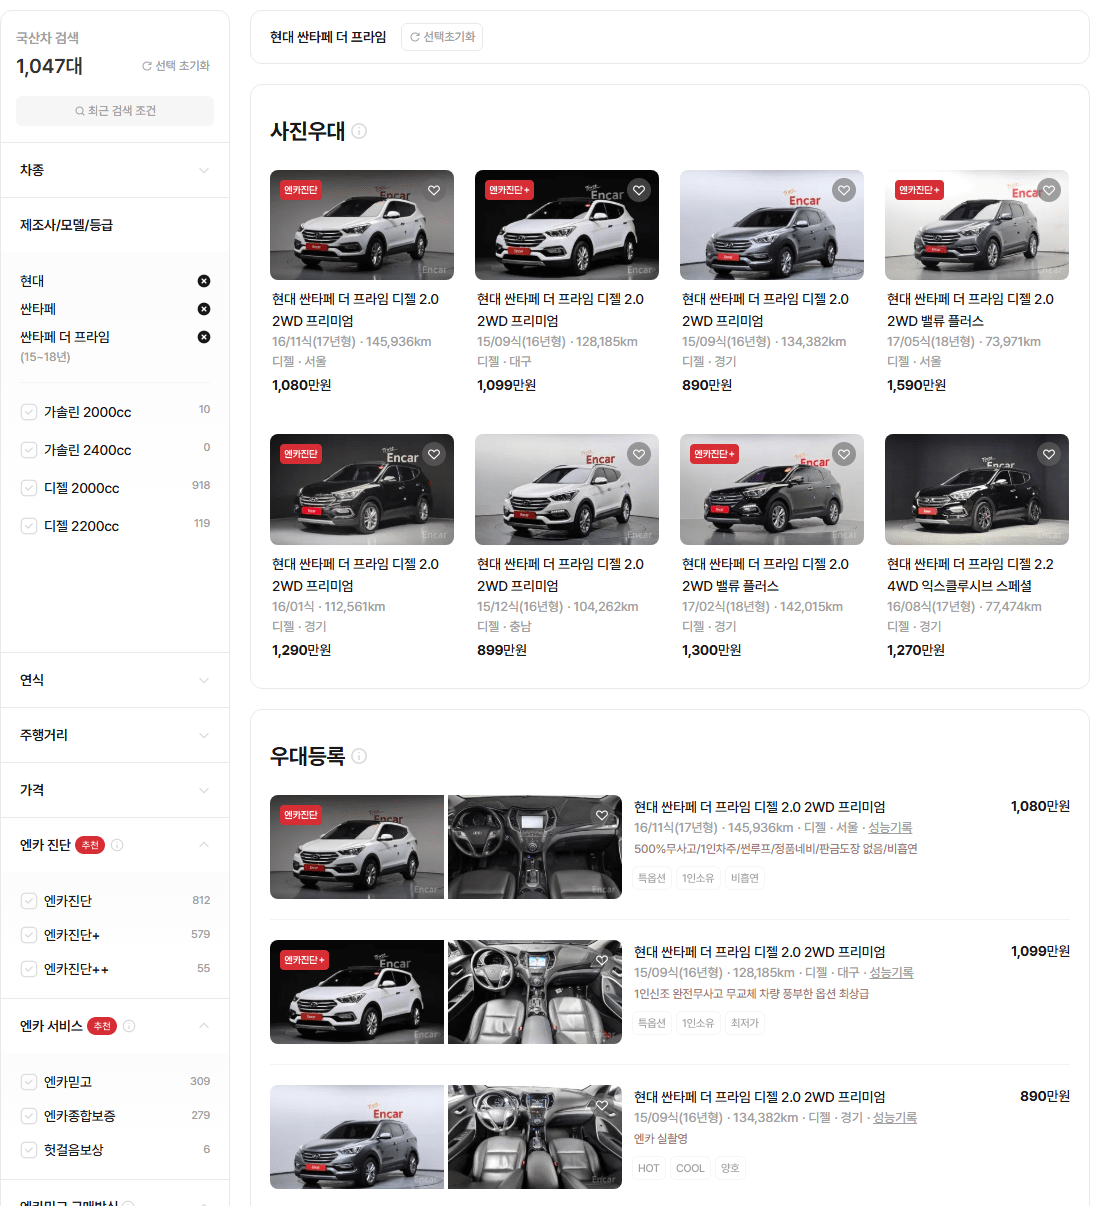
Task: Click the 2WD 밸류 플러스 title priced 1,590만원
Action: [970, 310]
